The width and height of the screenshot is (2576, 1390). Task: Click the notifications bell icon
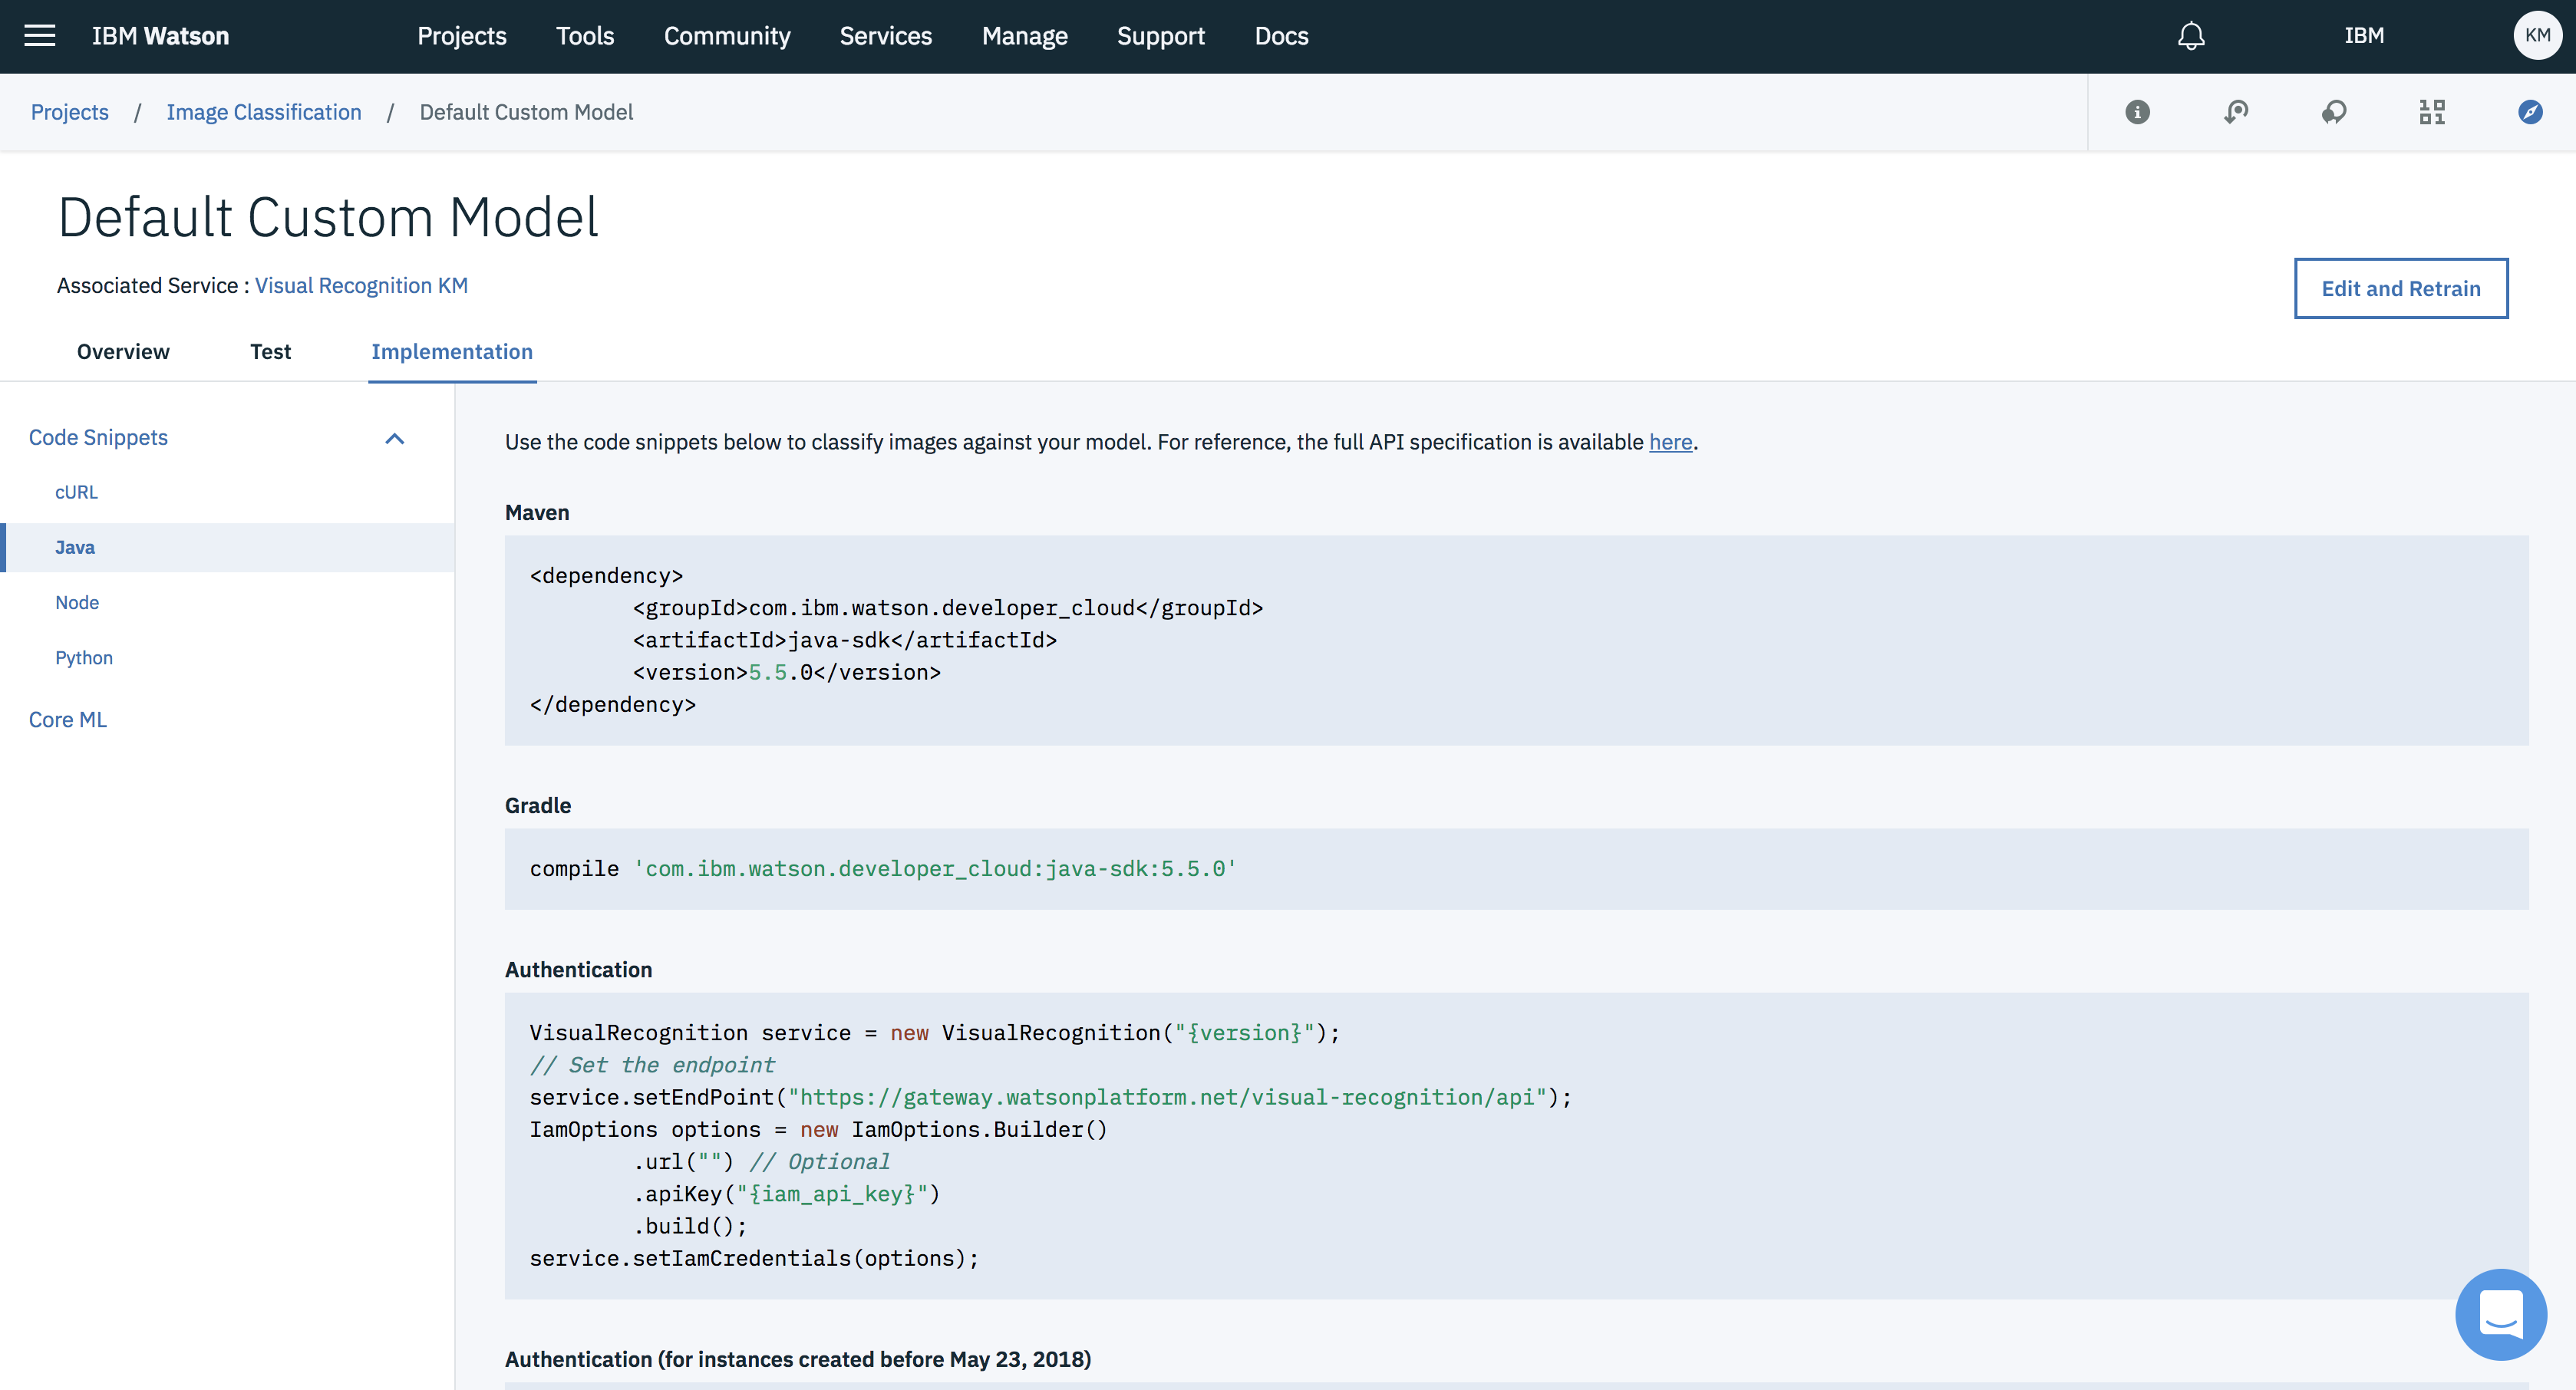click(2191, 36)
